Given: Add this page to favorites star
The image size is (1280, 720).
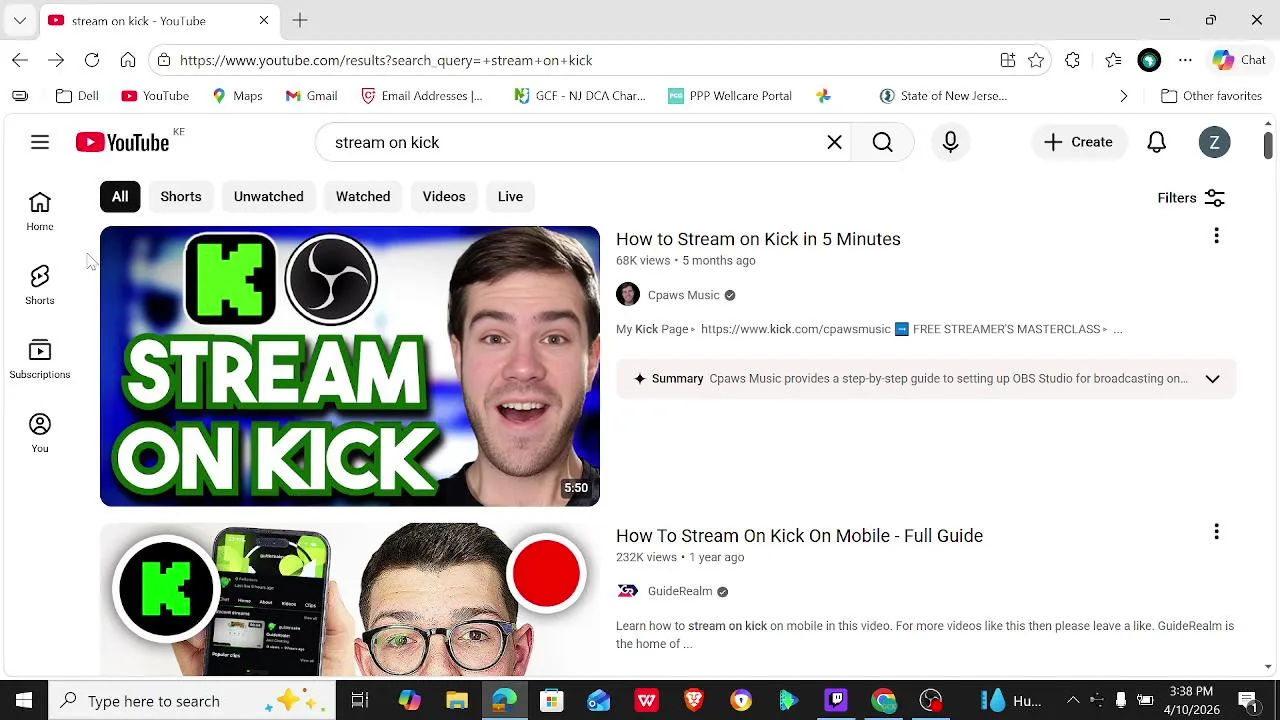Looking at the screenshot, I should pos(1036,60).
